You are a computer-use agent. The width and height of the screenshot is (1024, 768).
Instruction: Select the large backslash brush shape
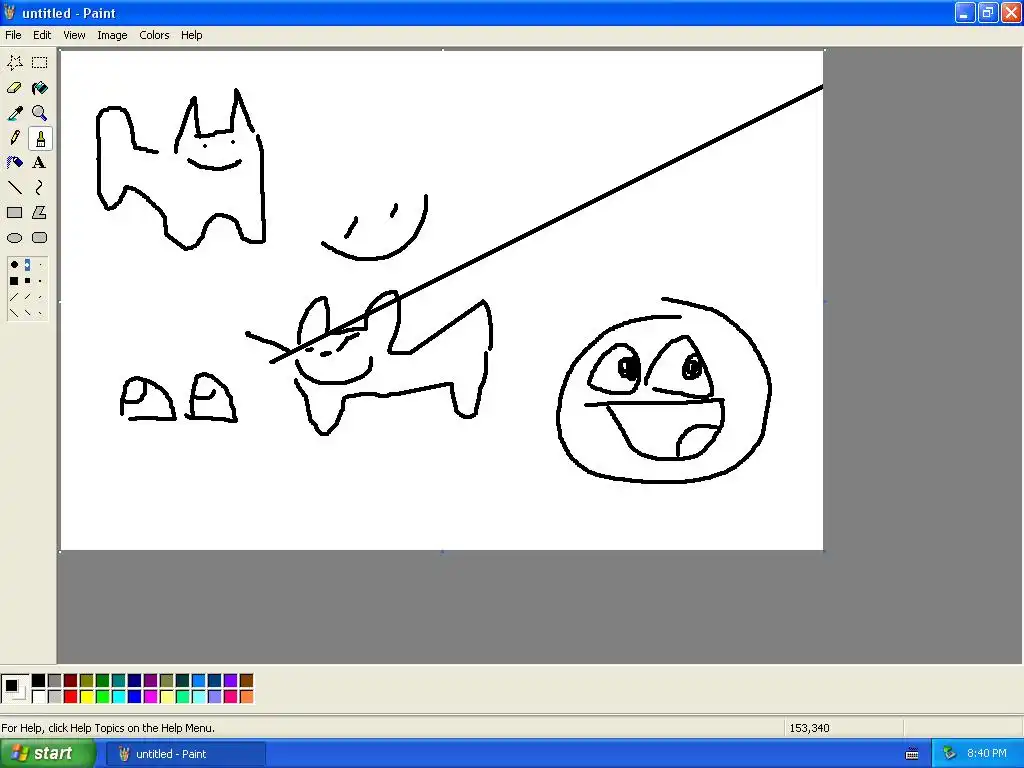(14, 313)
